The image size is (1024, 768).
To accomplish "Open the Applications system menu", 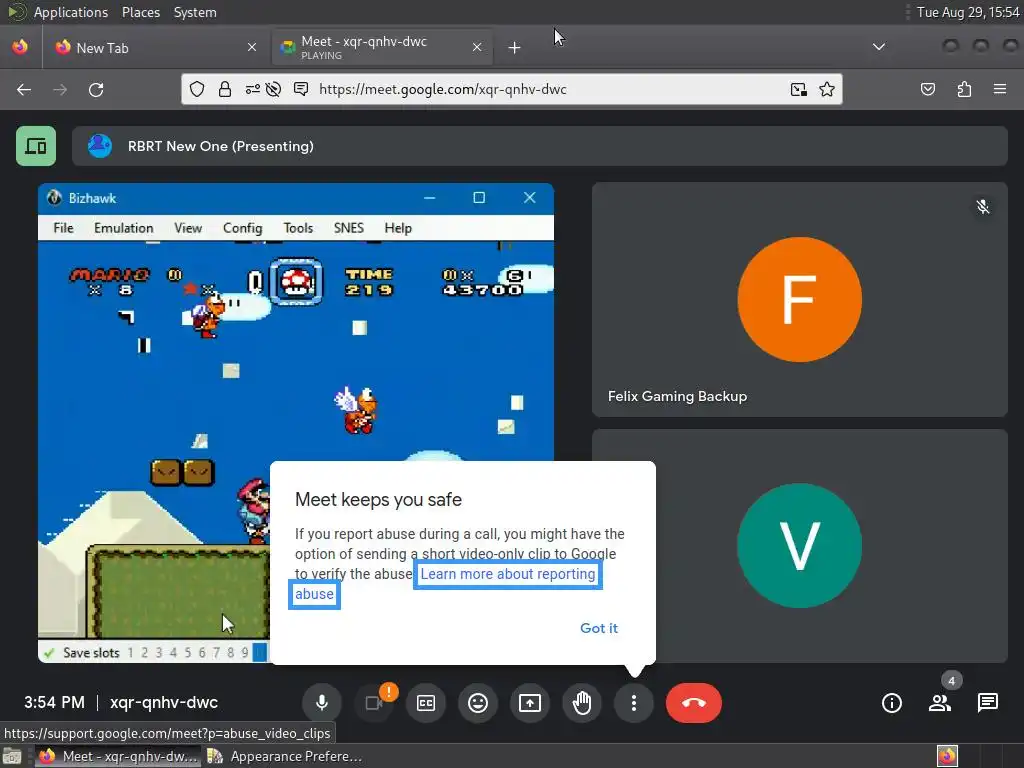I will [71, 12].
